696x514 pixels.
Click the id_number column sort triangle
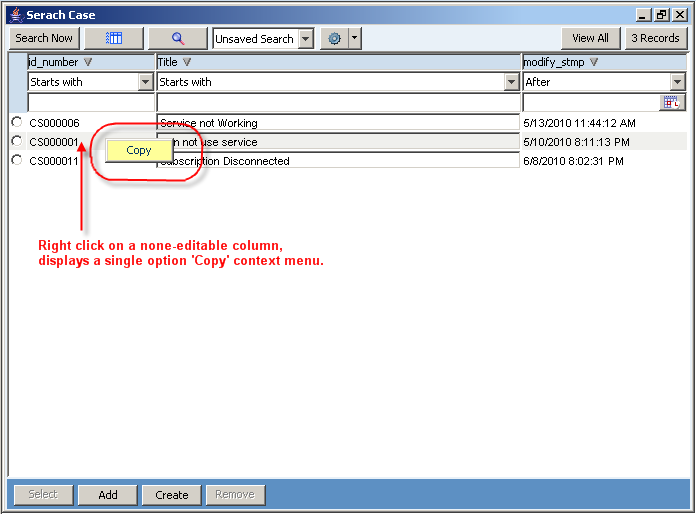pos(88,62)
